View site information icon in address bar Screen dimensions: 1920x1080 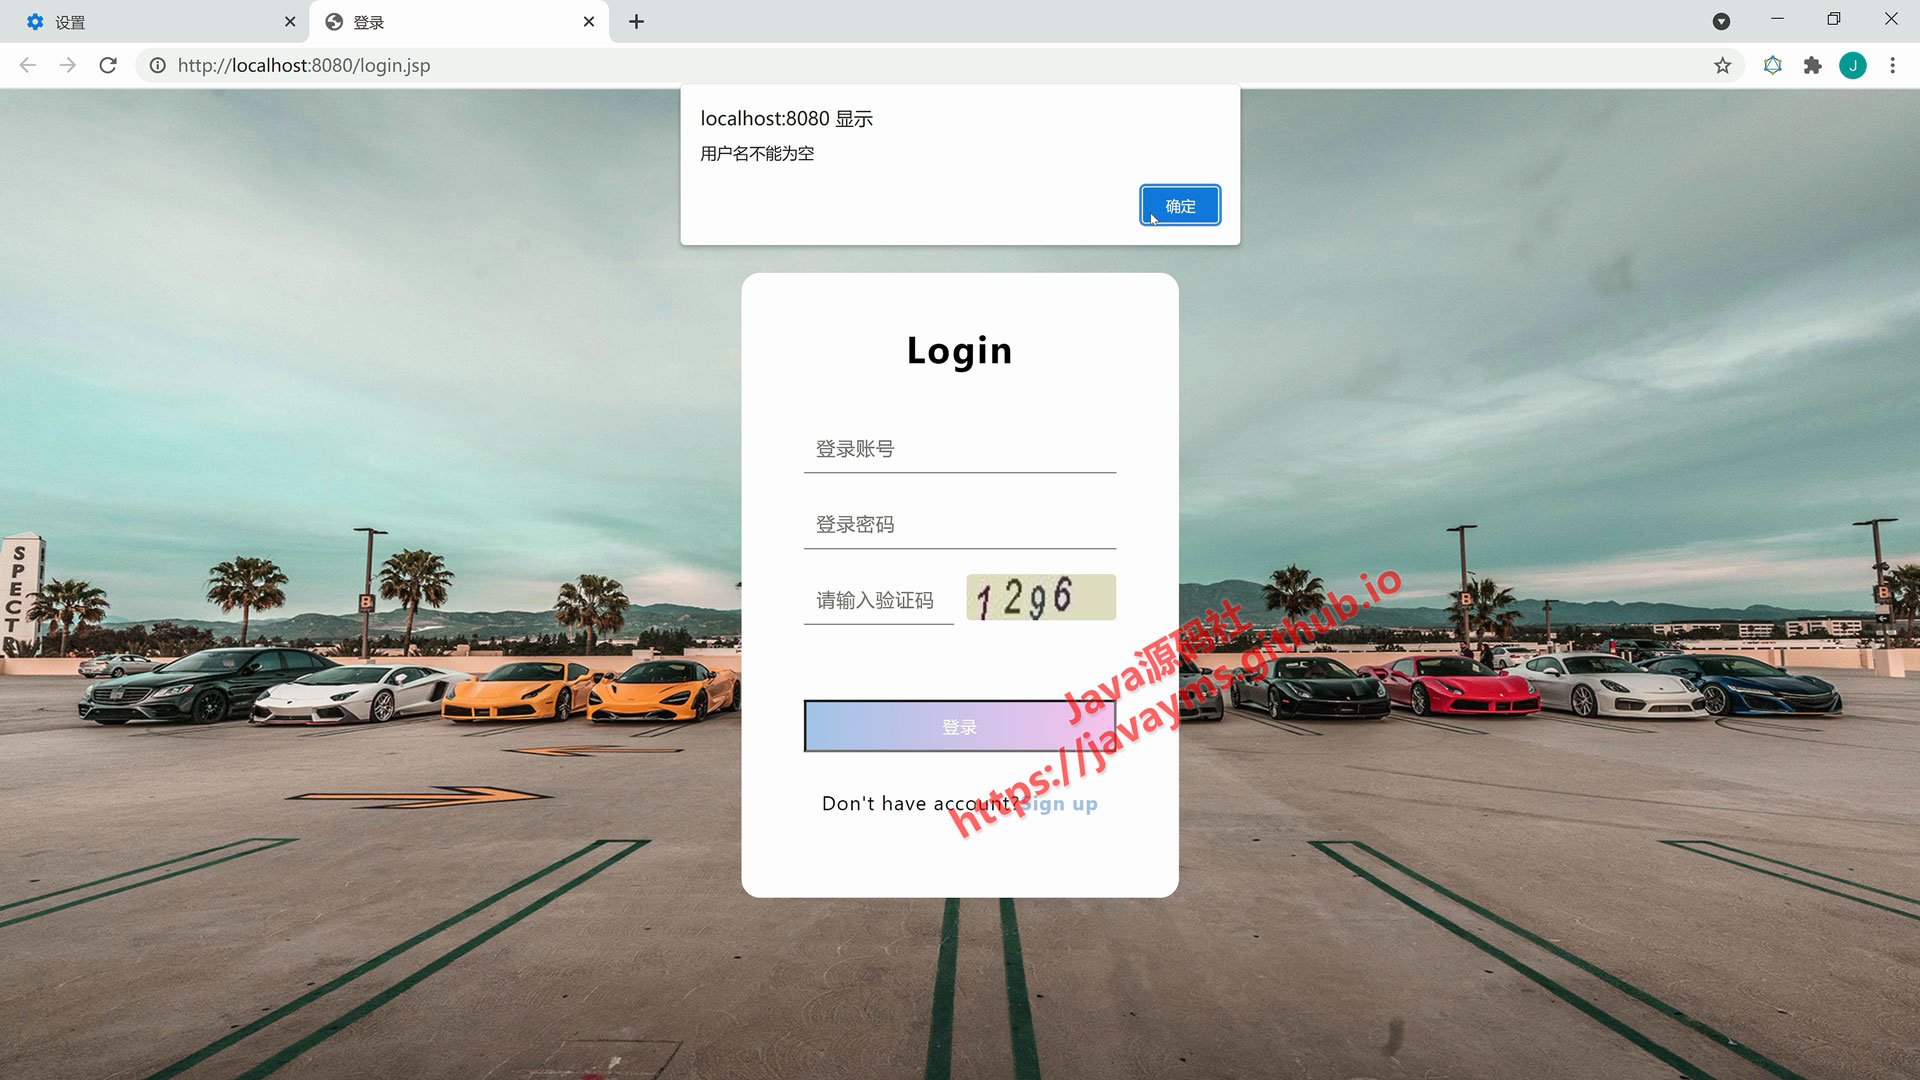[x=158, y=65]
